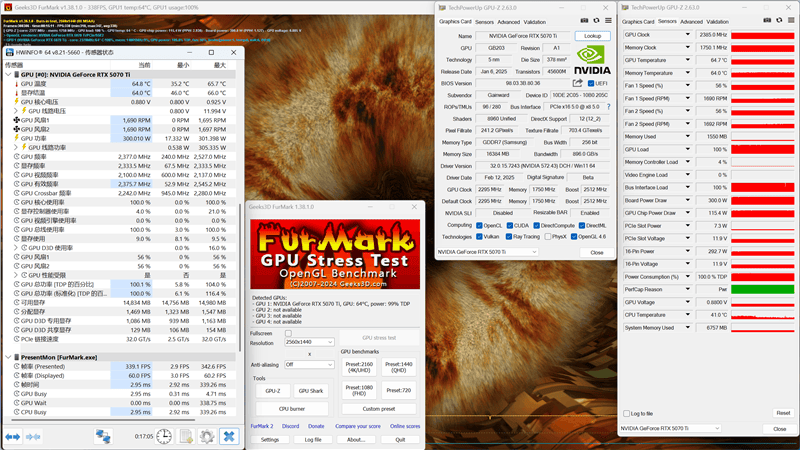Open GPU Clock sensor dropdown arrow
The width and height of the screenshot is (800, 450).
tap(687, 35)
